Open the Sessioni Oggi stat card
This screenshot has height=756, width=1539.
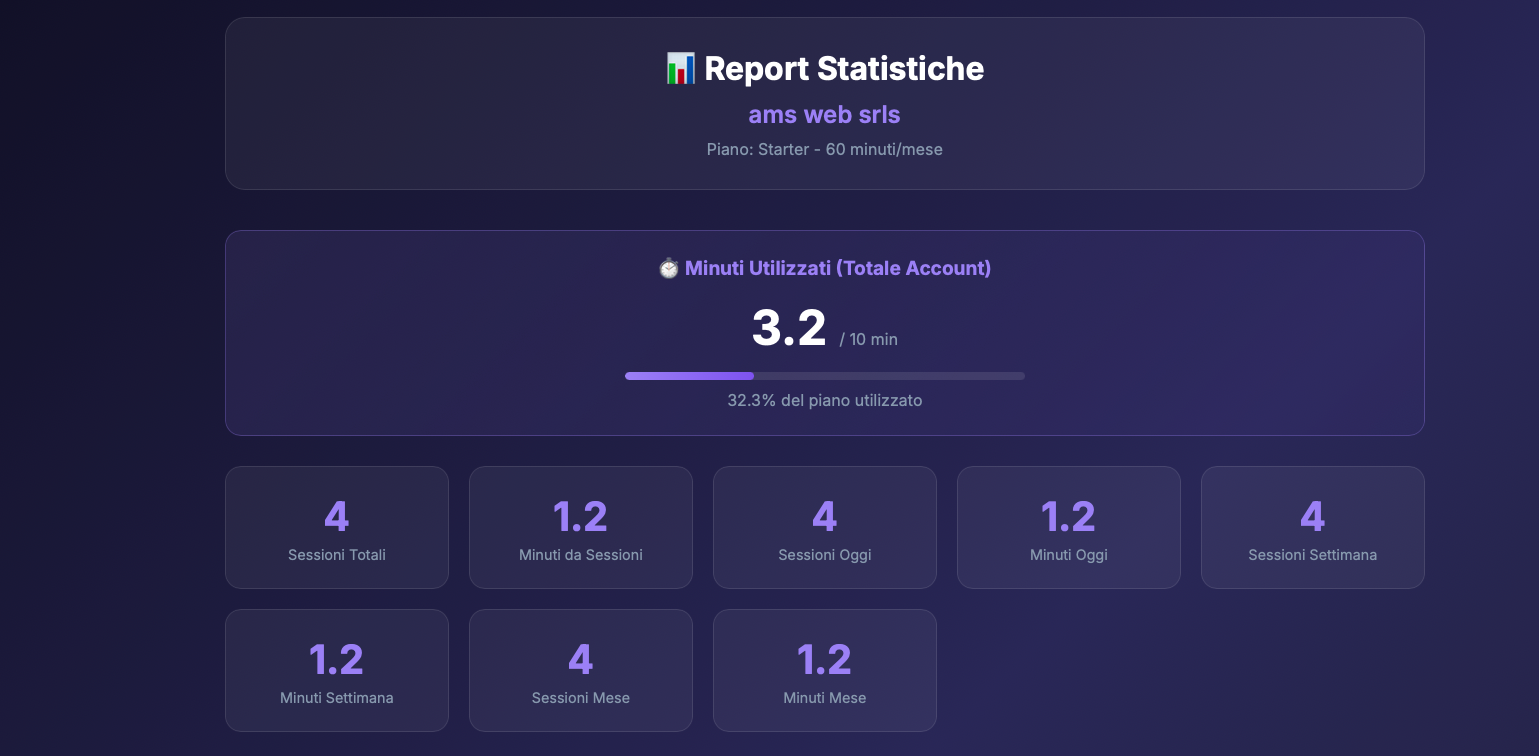click(x=824, y=527)
